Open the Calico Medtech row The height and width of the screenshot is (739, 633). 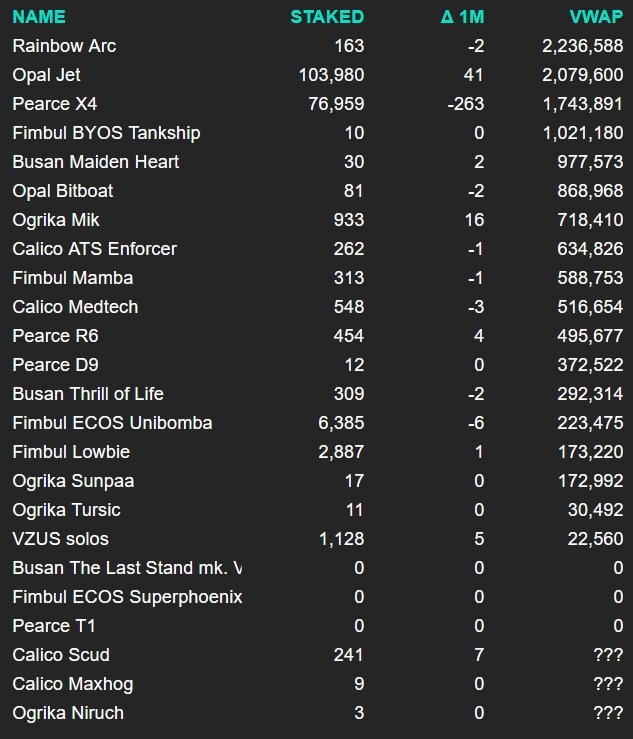coord(76,307)
